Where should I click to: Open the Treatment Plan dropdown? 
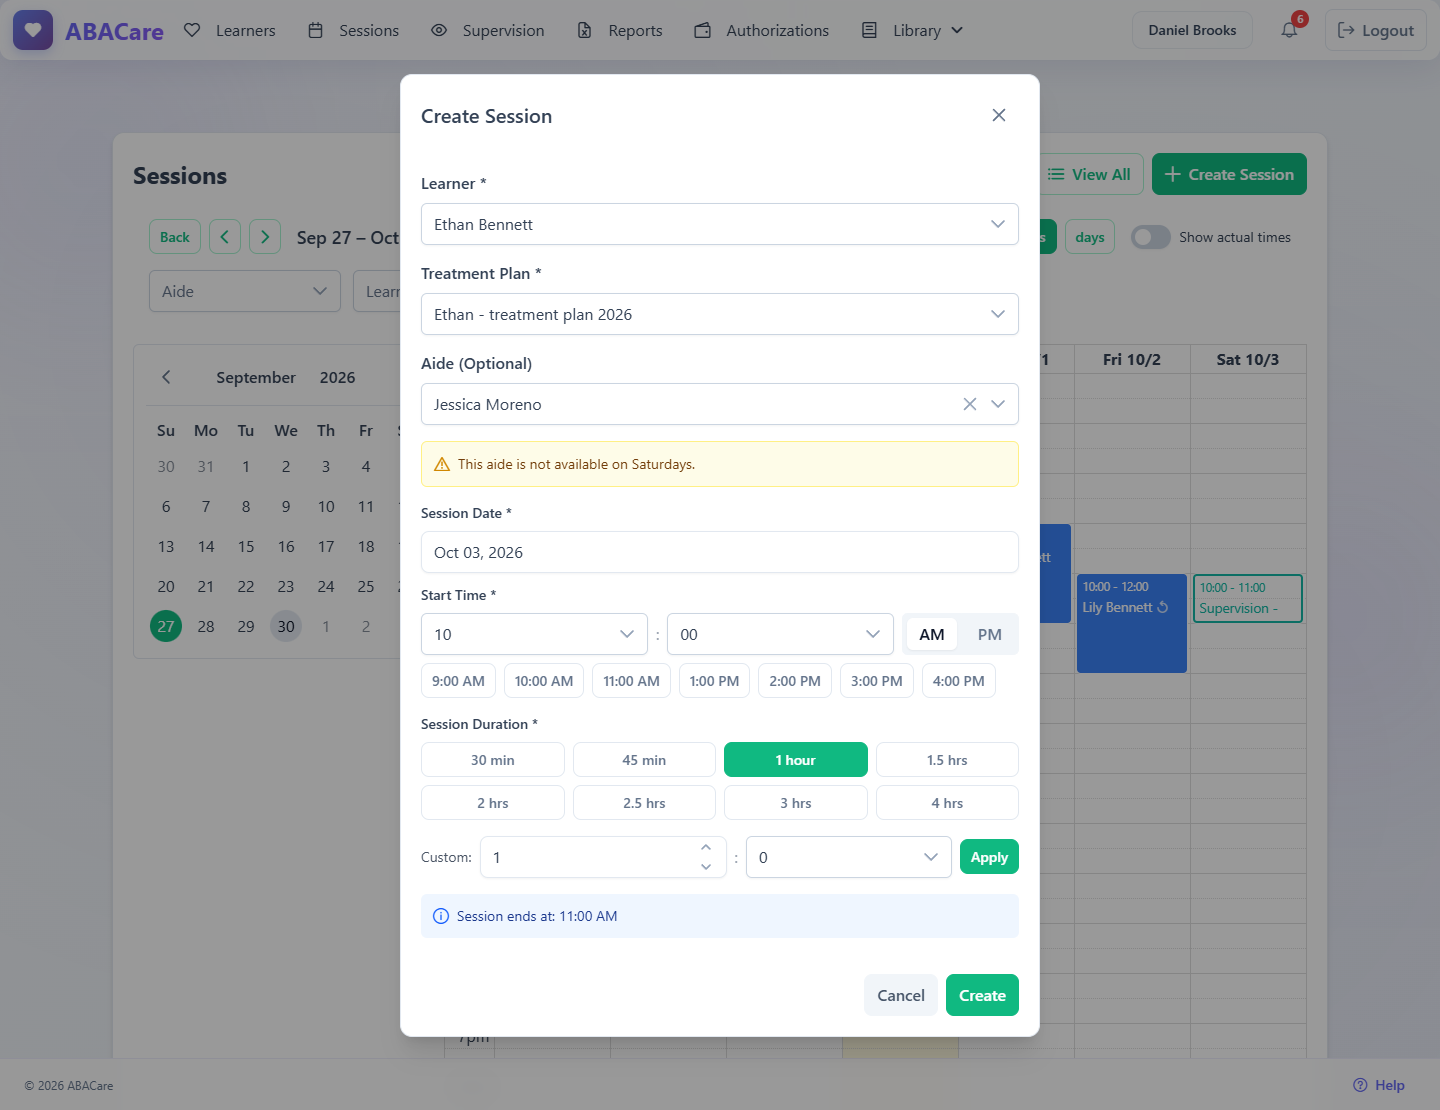point(719,314)
